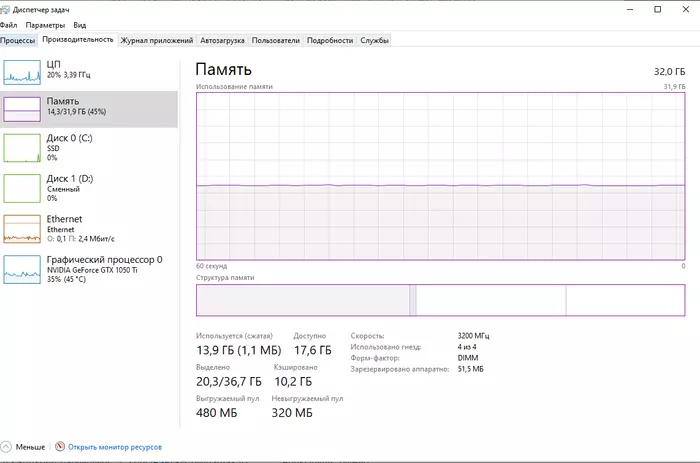Open the Файл menu
The height and width of the screenshot is (463, 700).
[9, 24]
